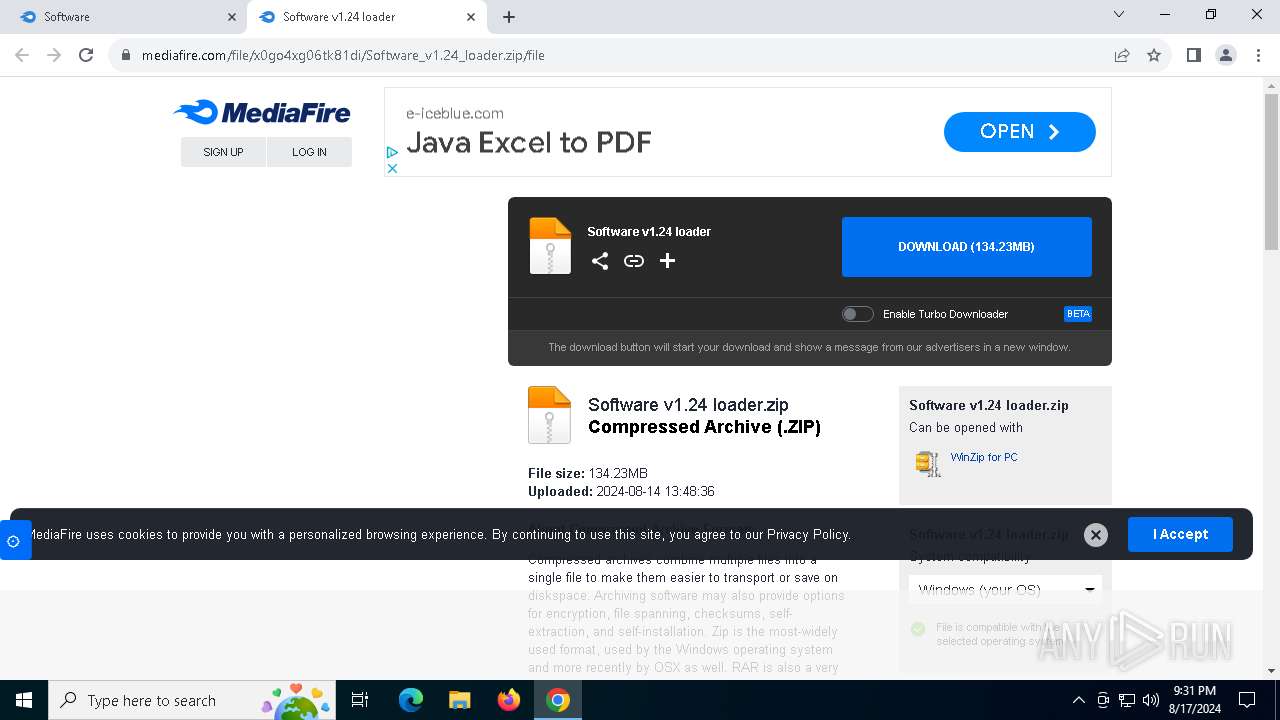Click the orange zip file icon in download panel
This screenshot has width=1280, height=720.
pyautogui.click(x=550, y=246)
